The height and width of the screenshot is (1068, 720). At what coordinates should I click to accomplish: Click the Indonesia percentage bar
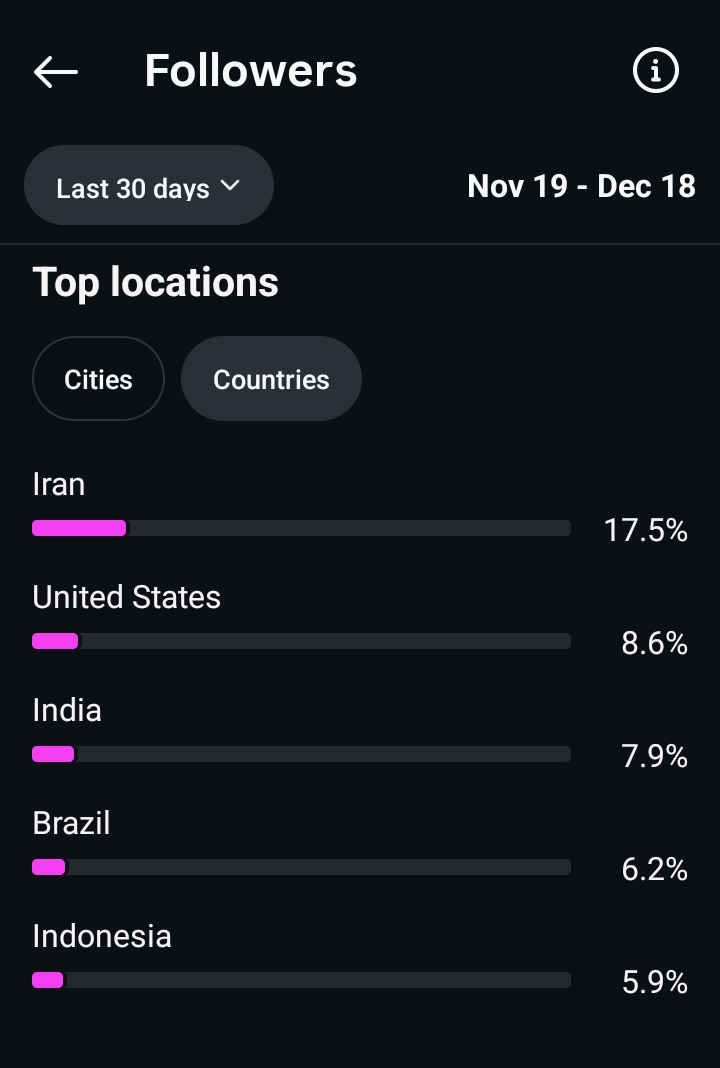(x=301, y=980)
